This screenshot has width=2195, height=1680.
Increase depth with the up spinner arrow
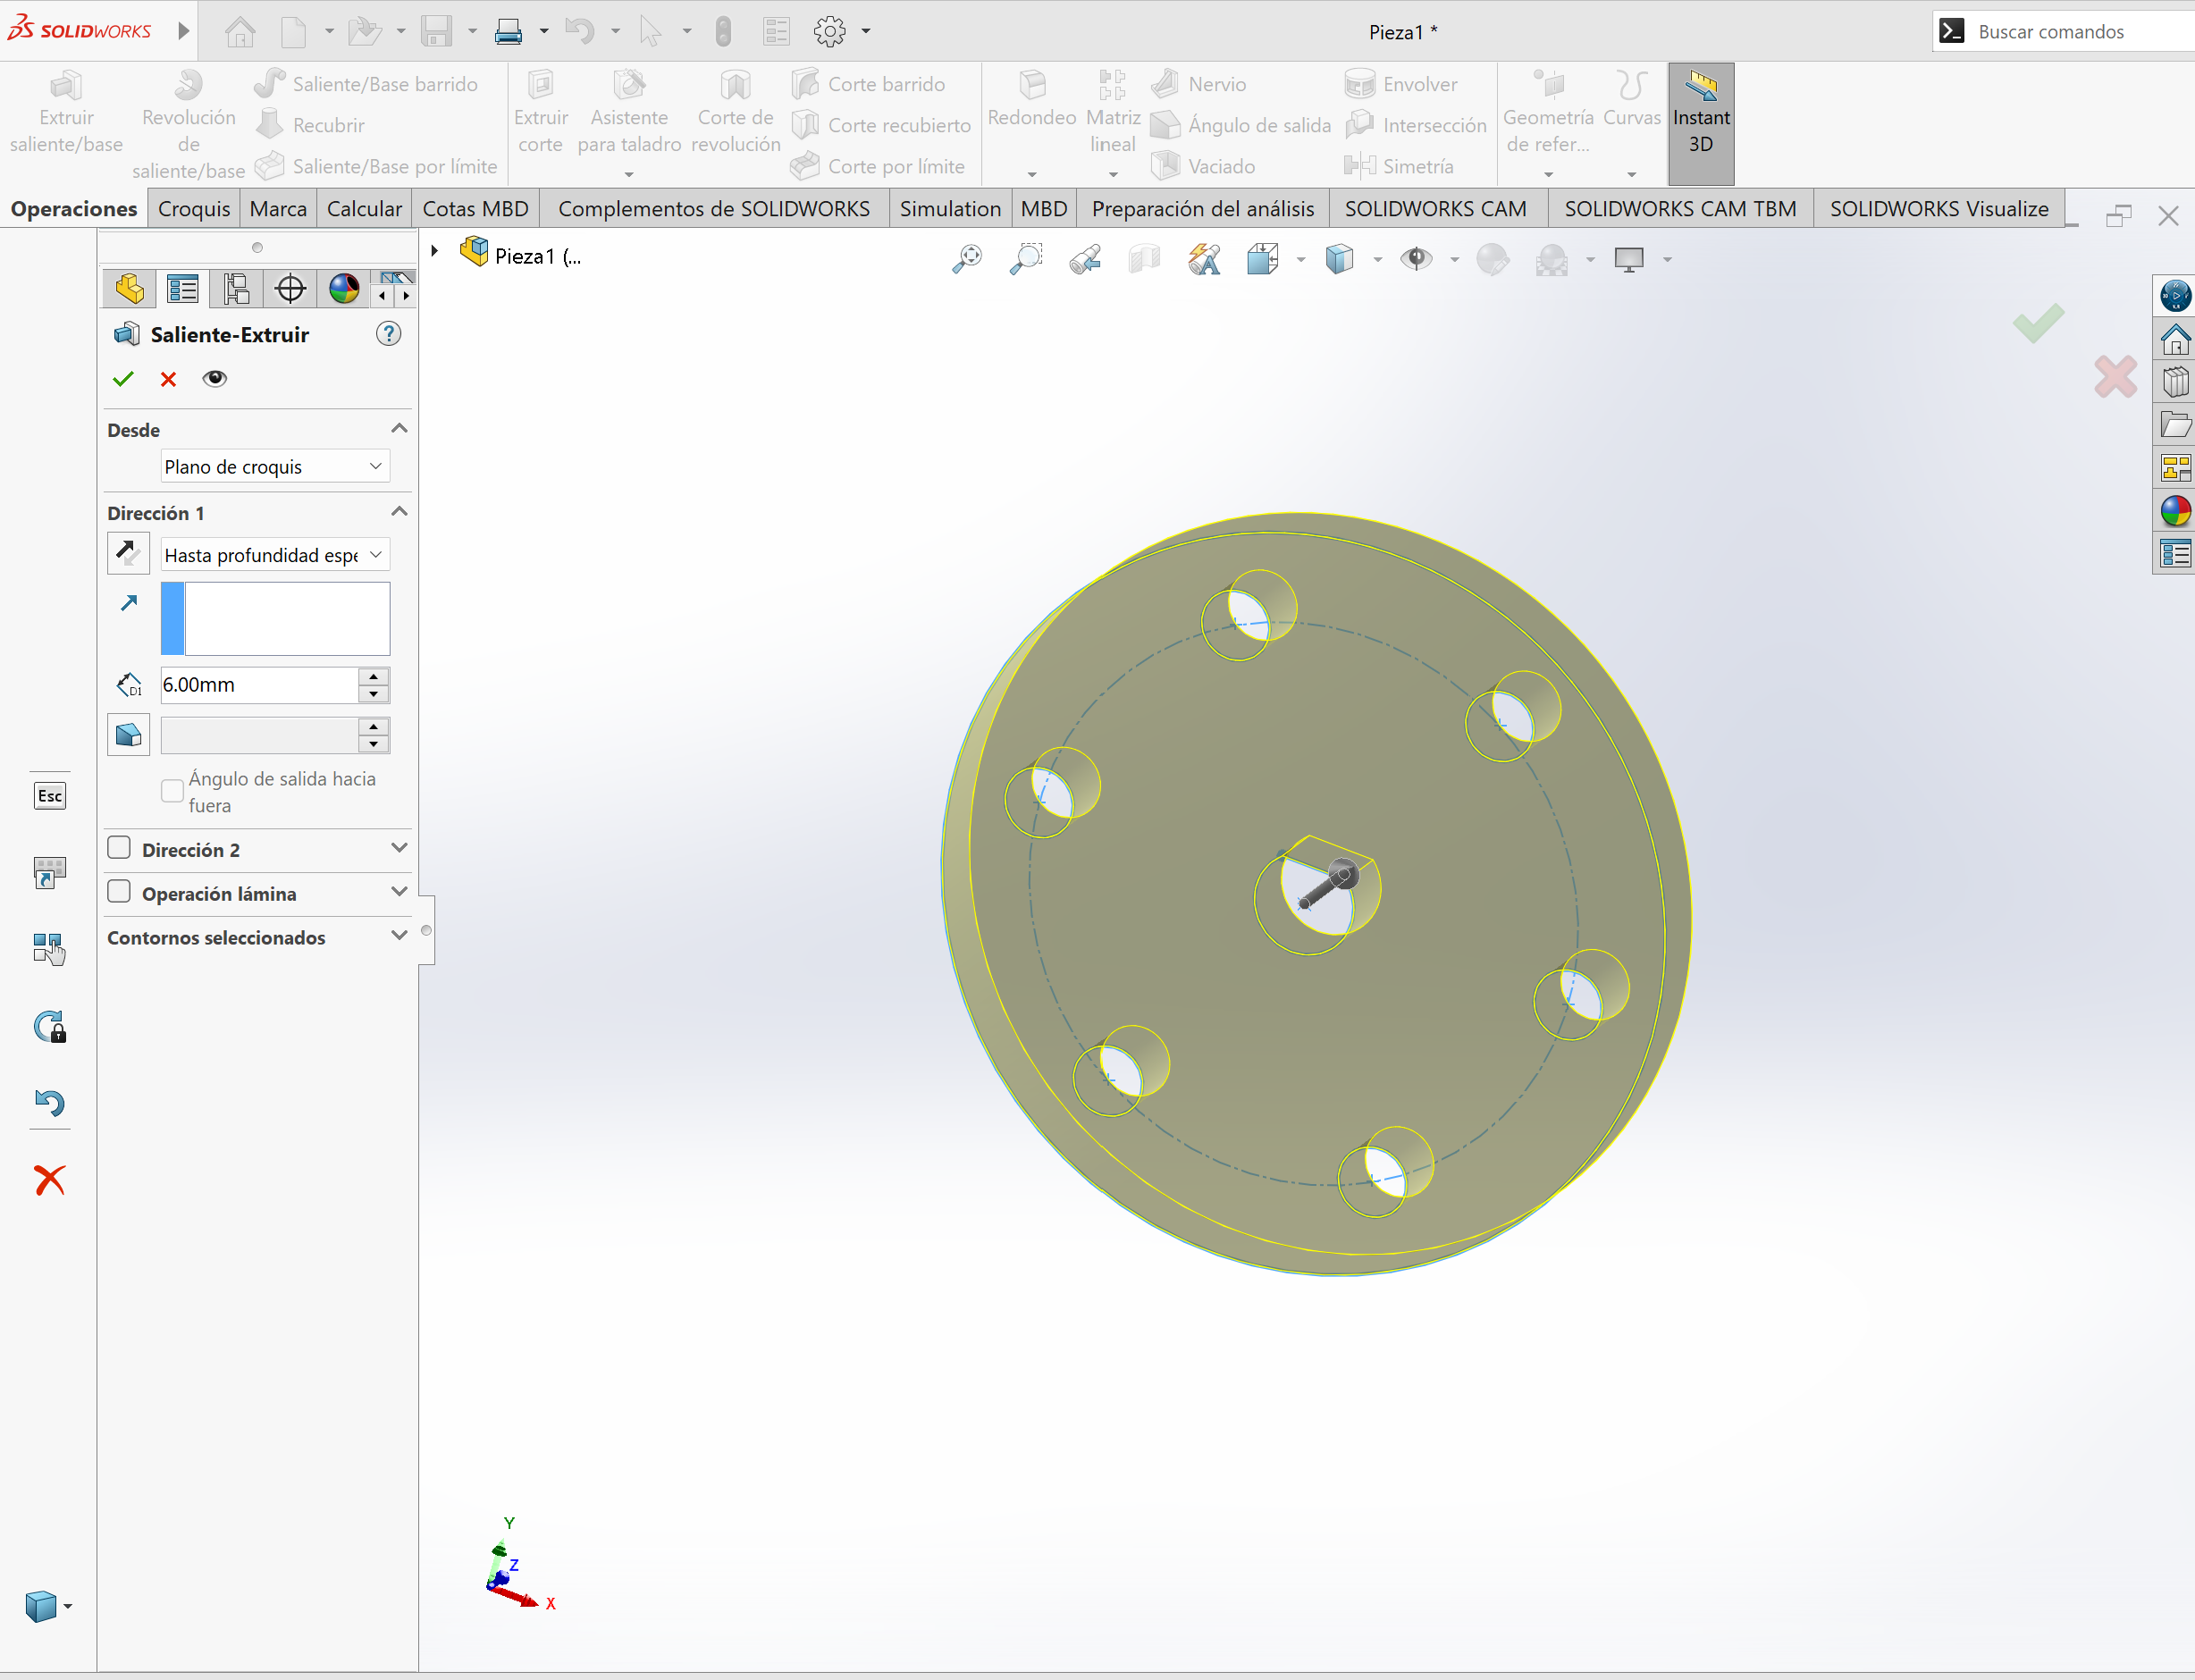[374, 677]
